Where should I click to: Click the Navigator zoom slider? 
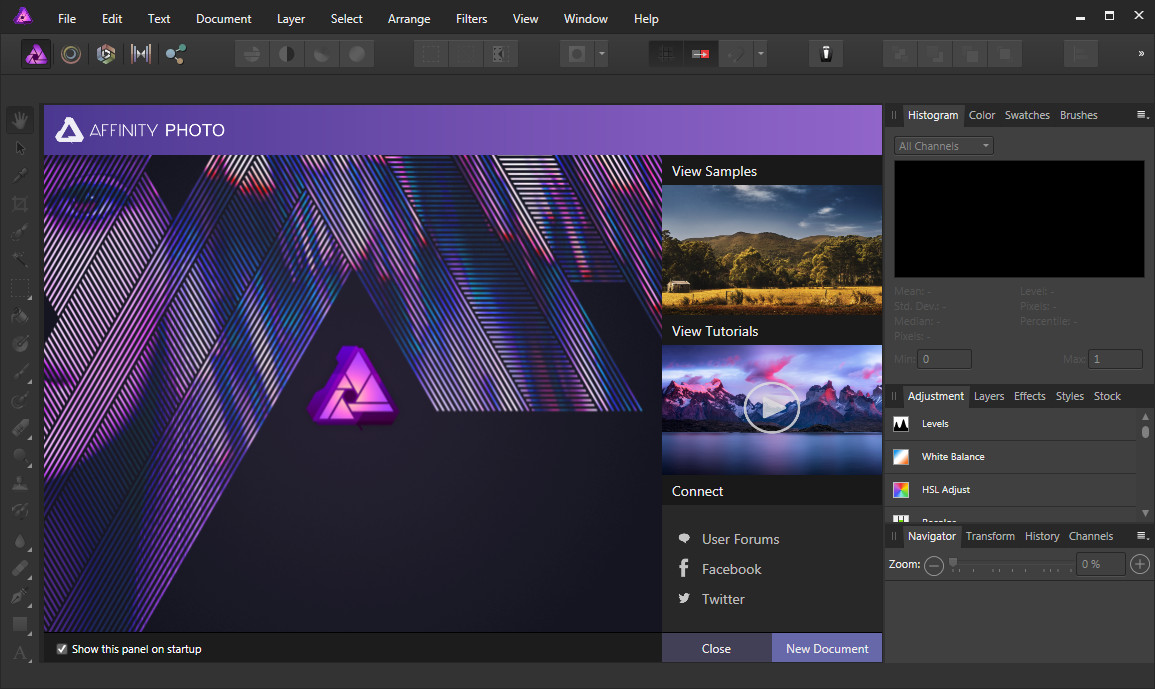1011,565
